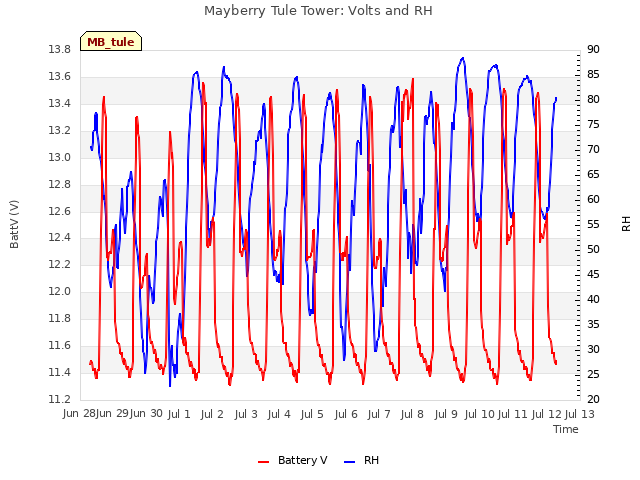Click the 45 RH axis value

coord(593,274)
